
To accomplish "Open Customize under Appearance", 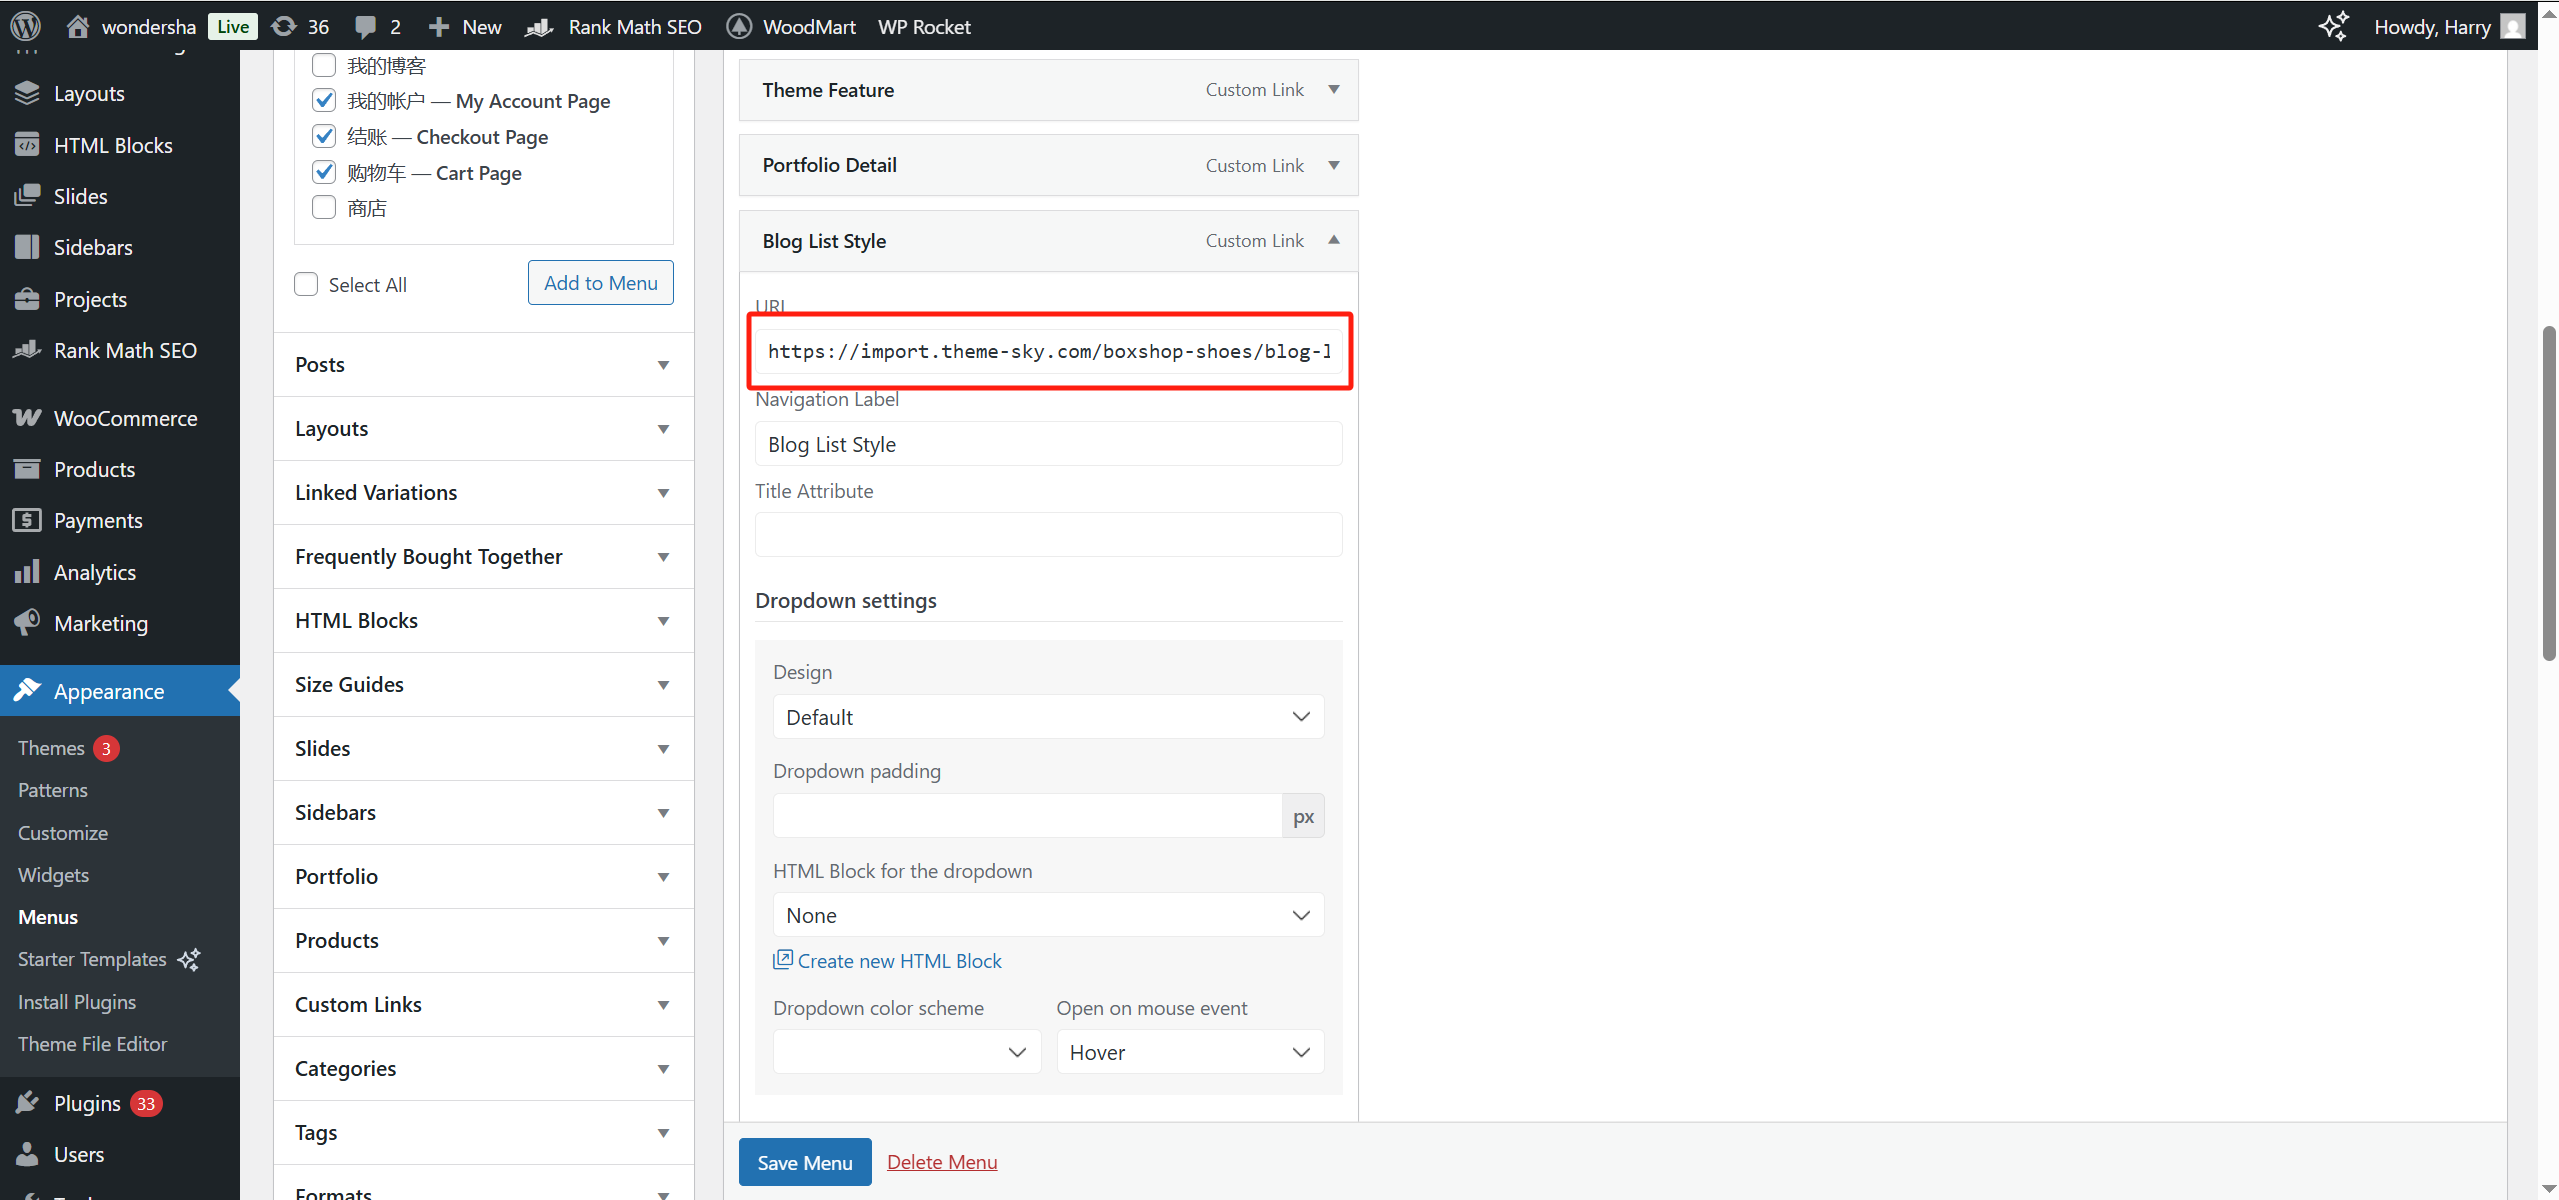I will pos(62,832).
